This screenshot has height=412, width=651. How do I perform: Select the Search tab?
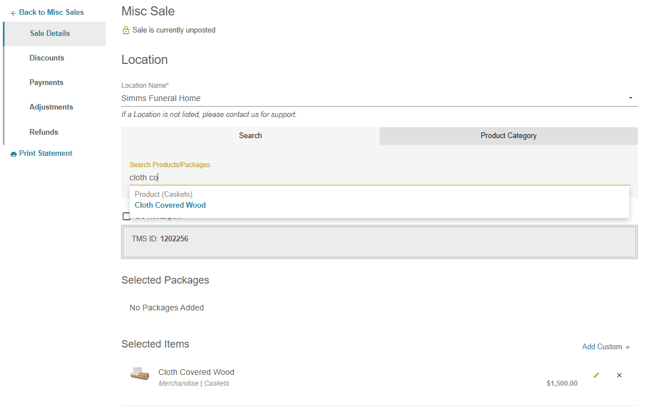click(x=250, y=136)
